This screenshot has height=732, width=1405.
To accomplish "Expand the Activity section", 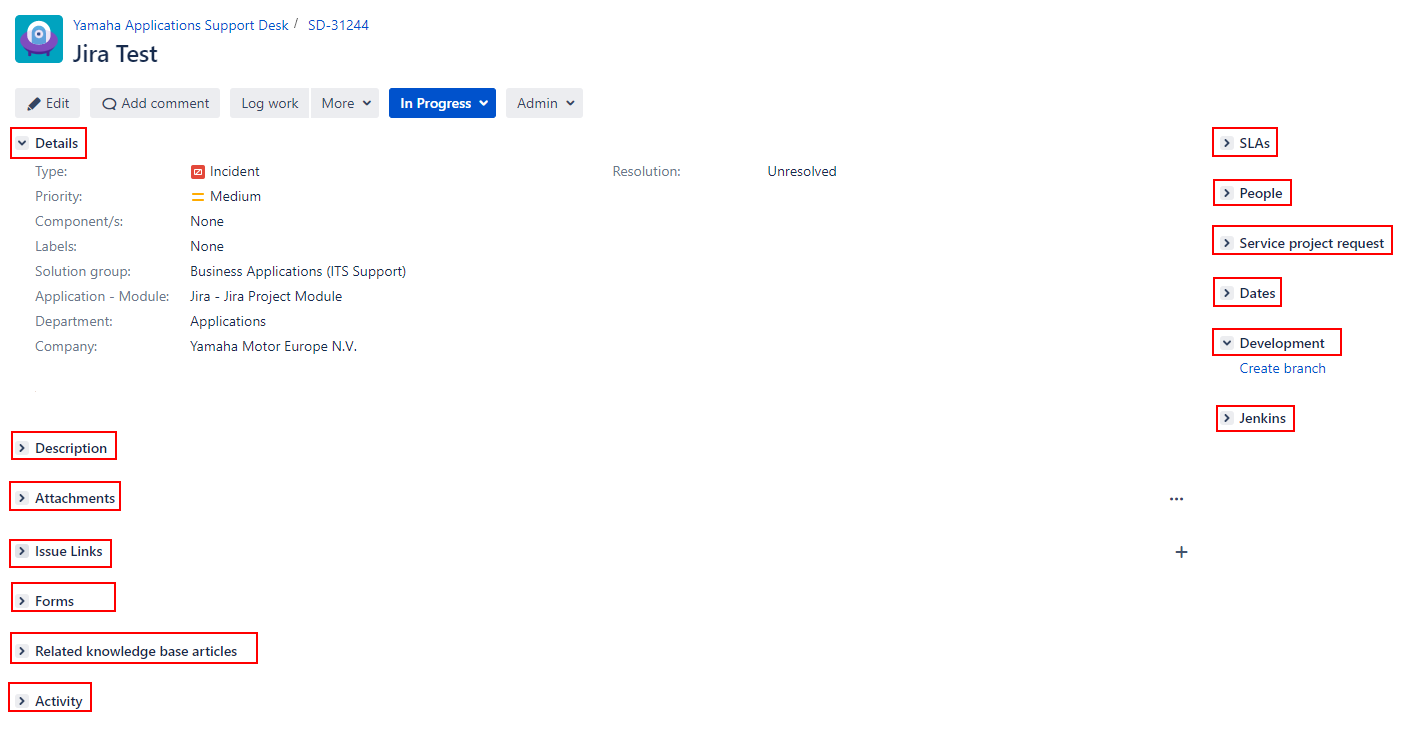I will (22, 701).
